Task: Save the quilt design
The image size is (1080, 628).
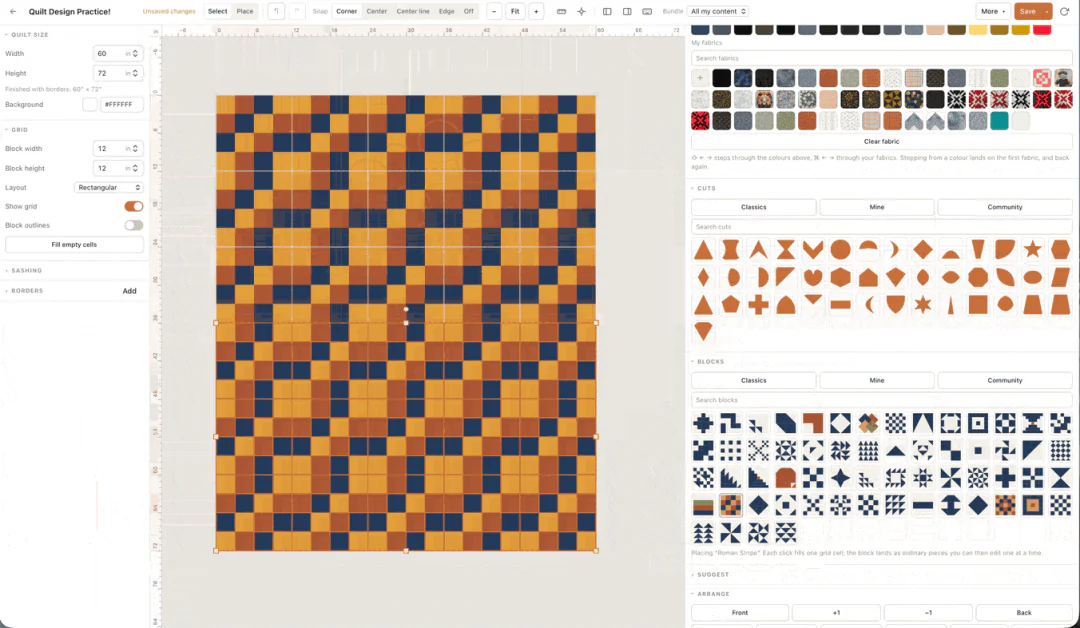Action: (x=1027, y=11)
